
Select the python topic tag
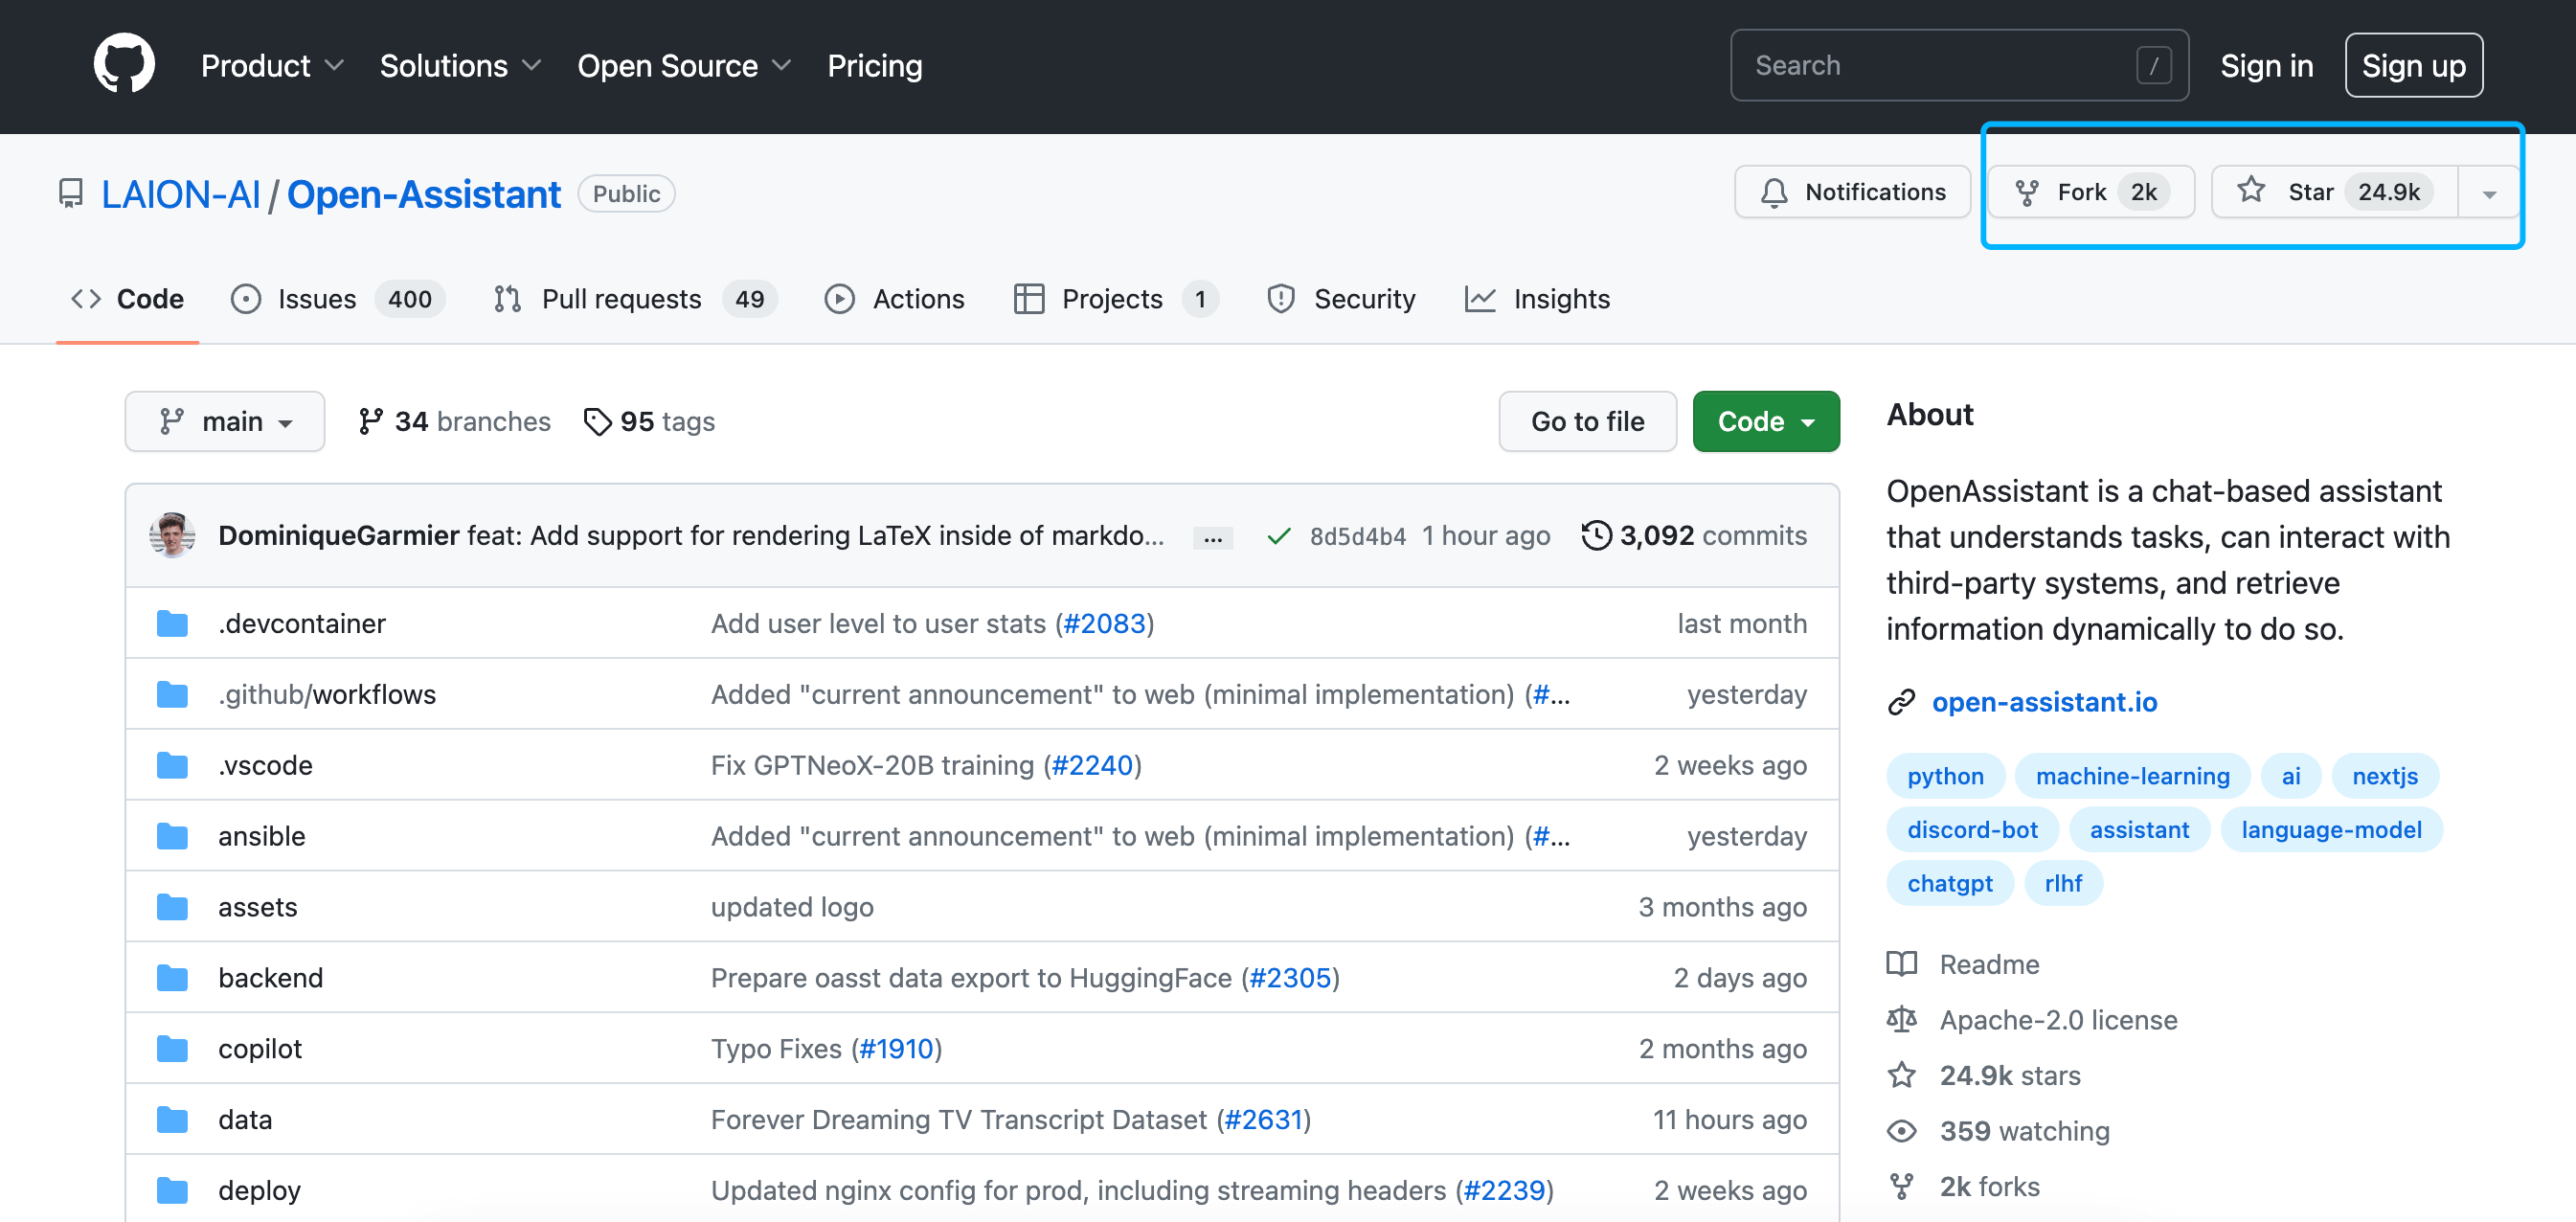1945,776
